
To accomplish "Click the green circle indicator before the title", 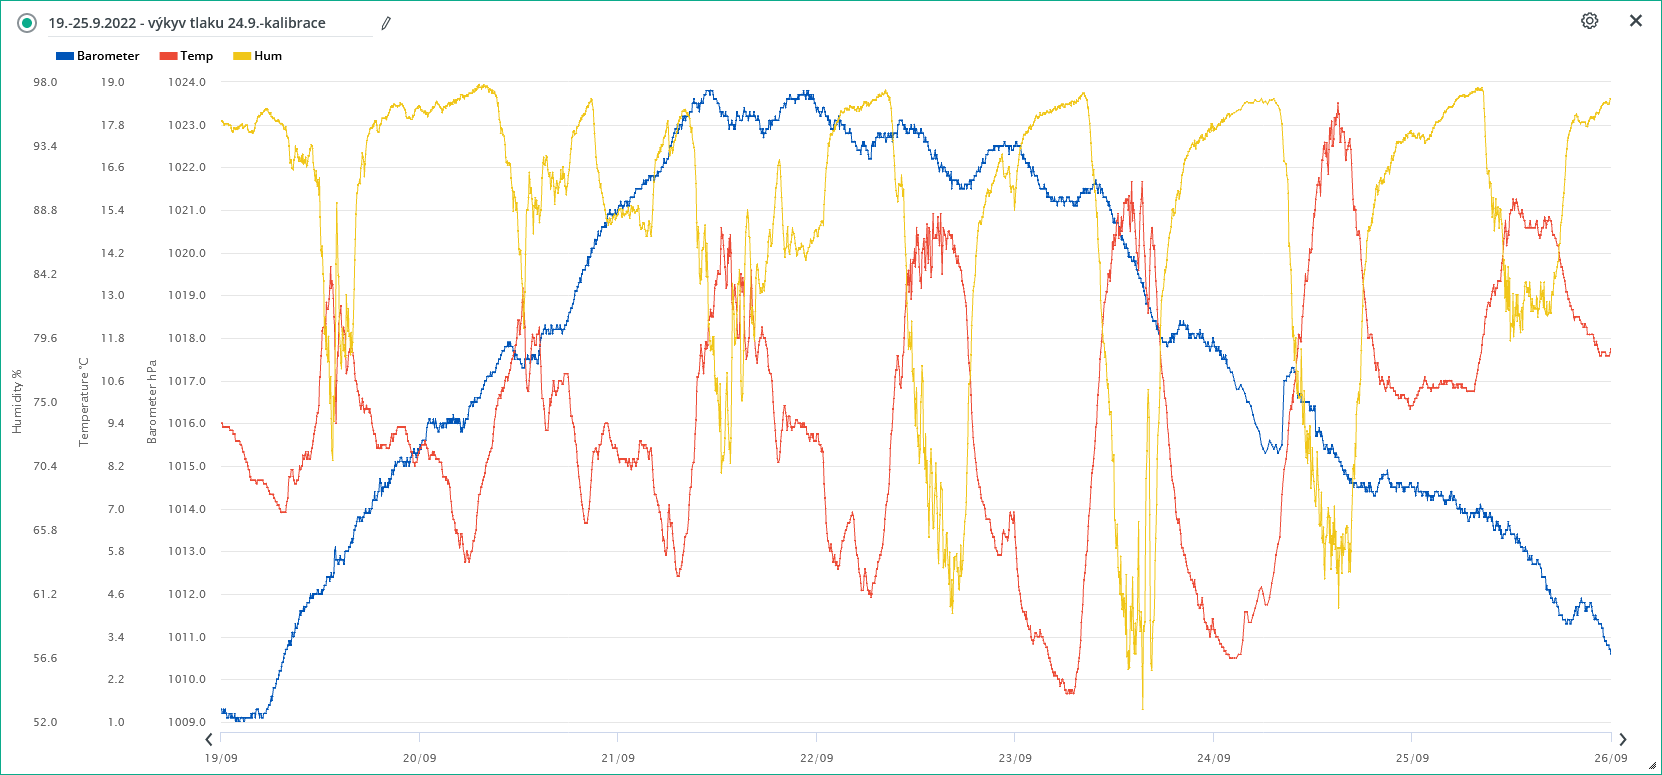I will [x=27, y=23].
